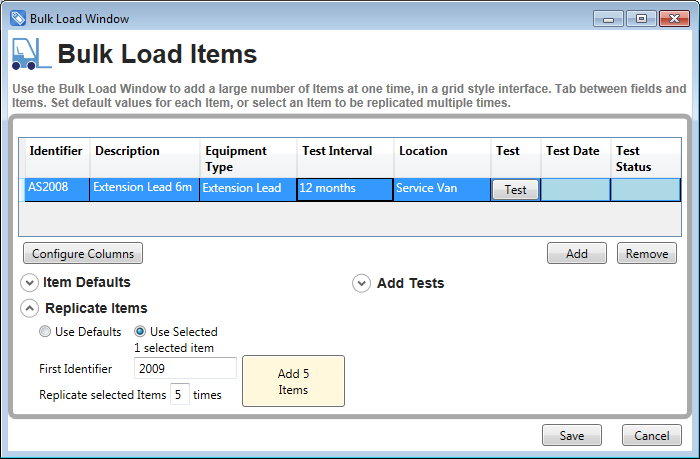
Task: Cancel the bulk load window
Action: [x=652, y=436]
